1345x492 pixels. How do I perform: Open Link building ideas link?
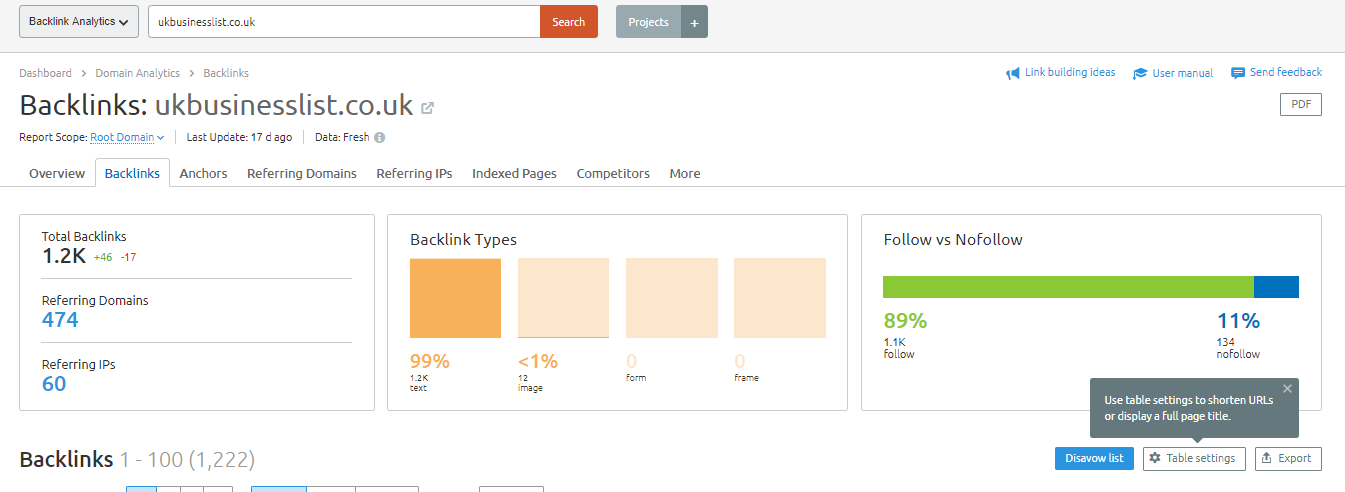[x=1070, y=73]
